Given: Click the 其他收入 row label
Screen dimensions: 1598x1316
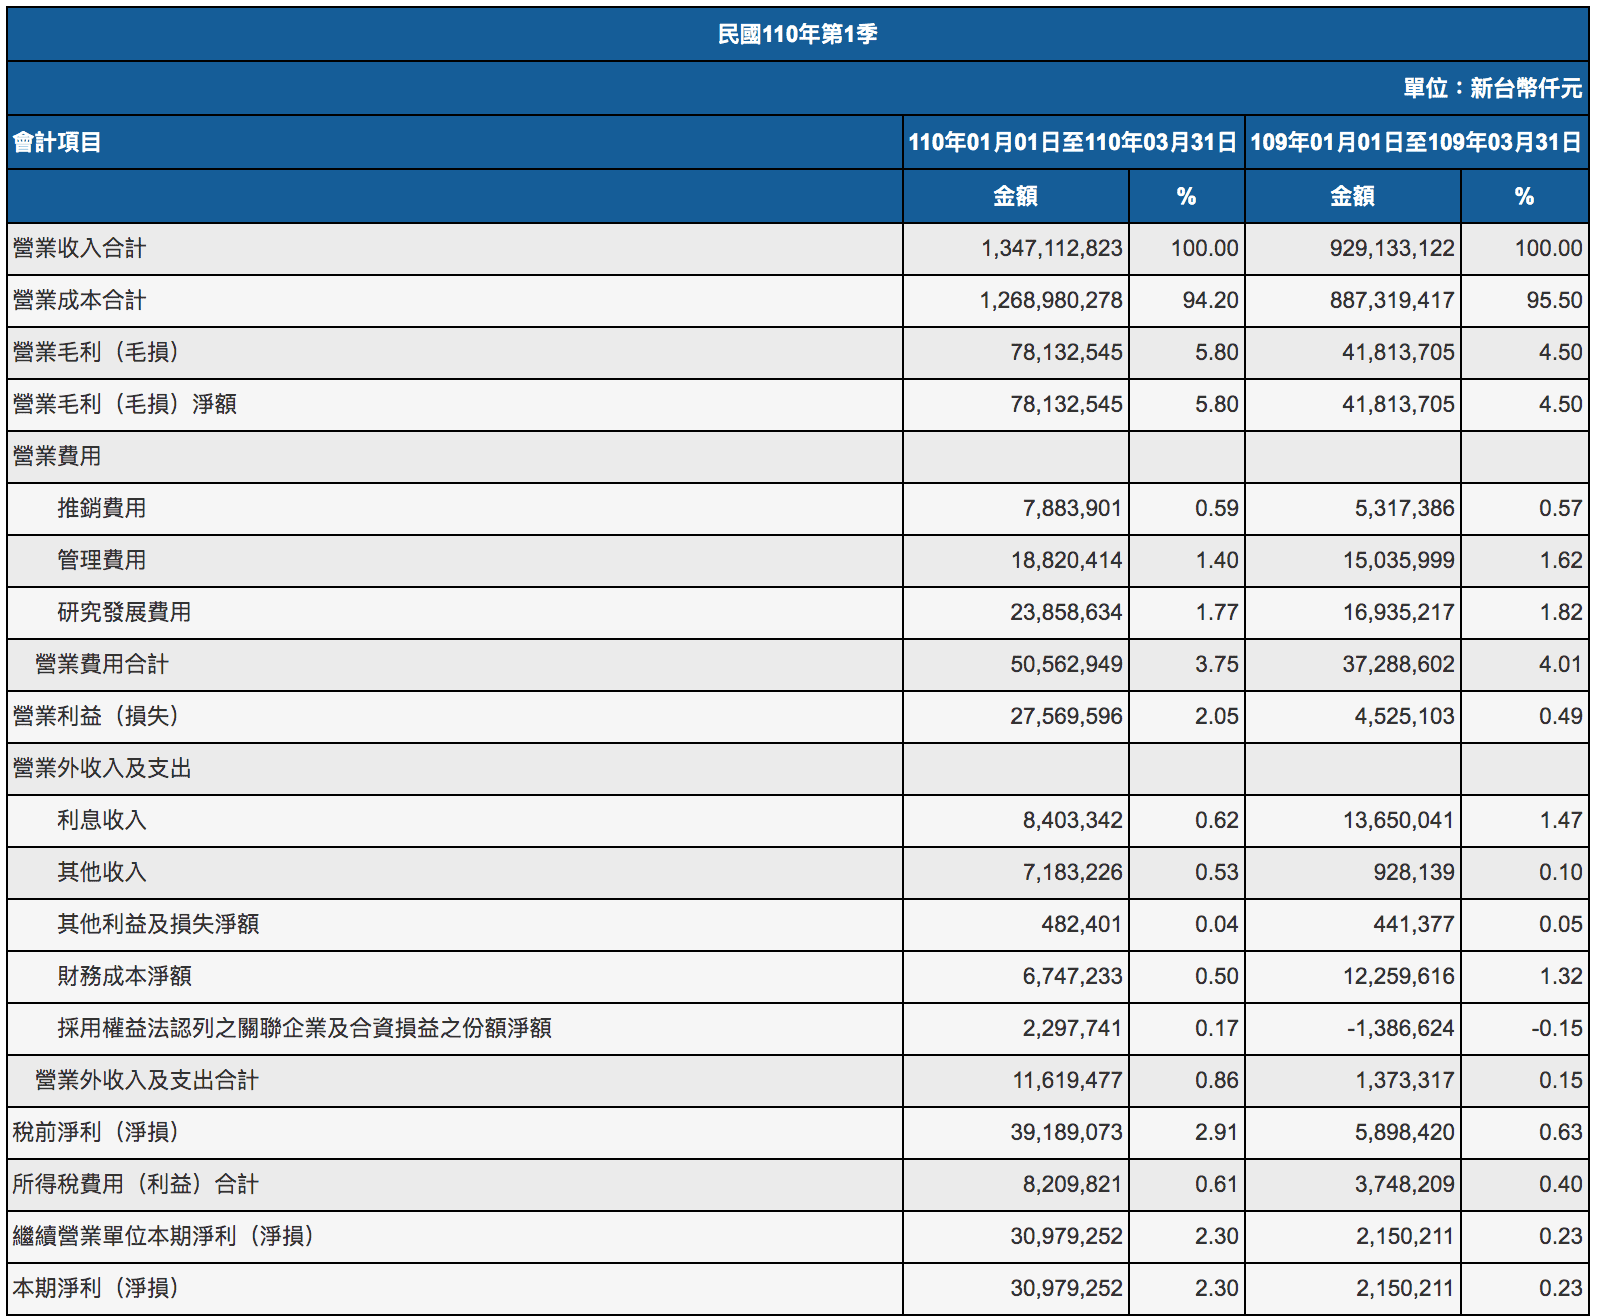Looking at the screenshot, I should (102, 872).
